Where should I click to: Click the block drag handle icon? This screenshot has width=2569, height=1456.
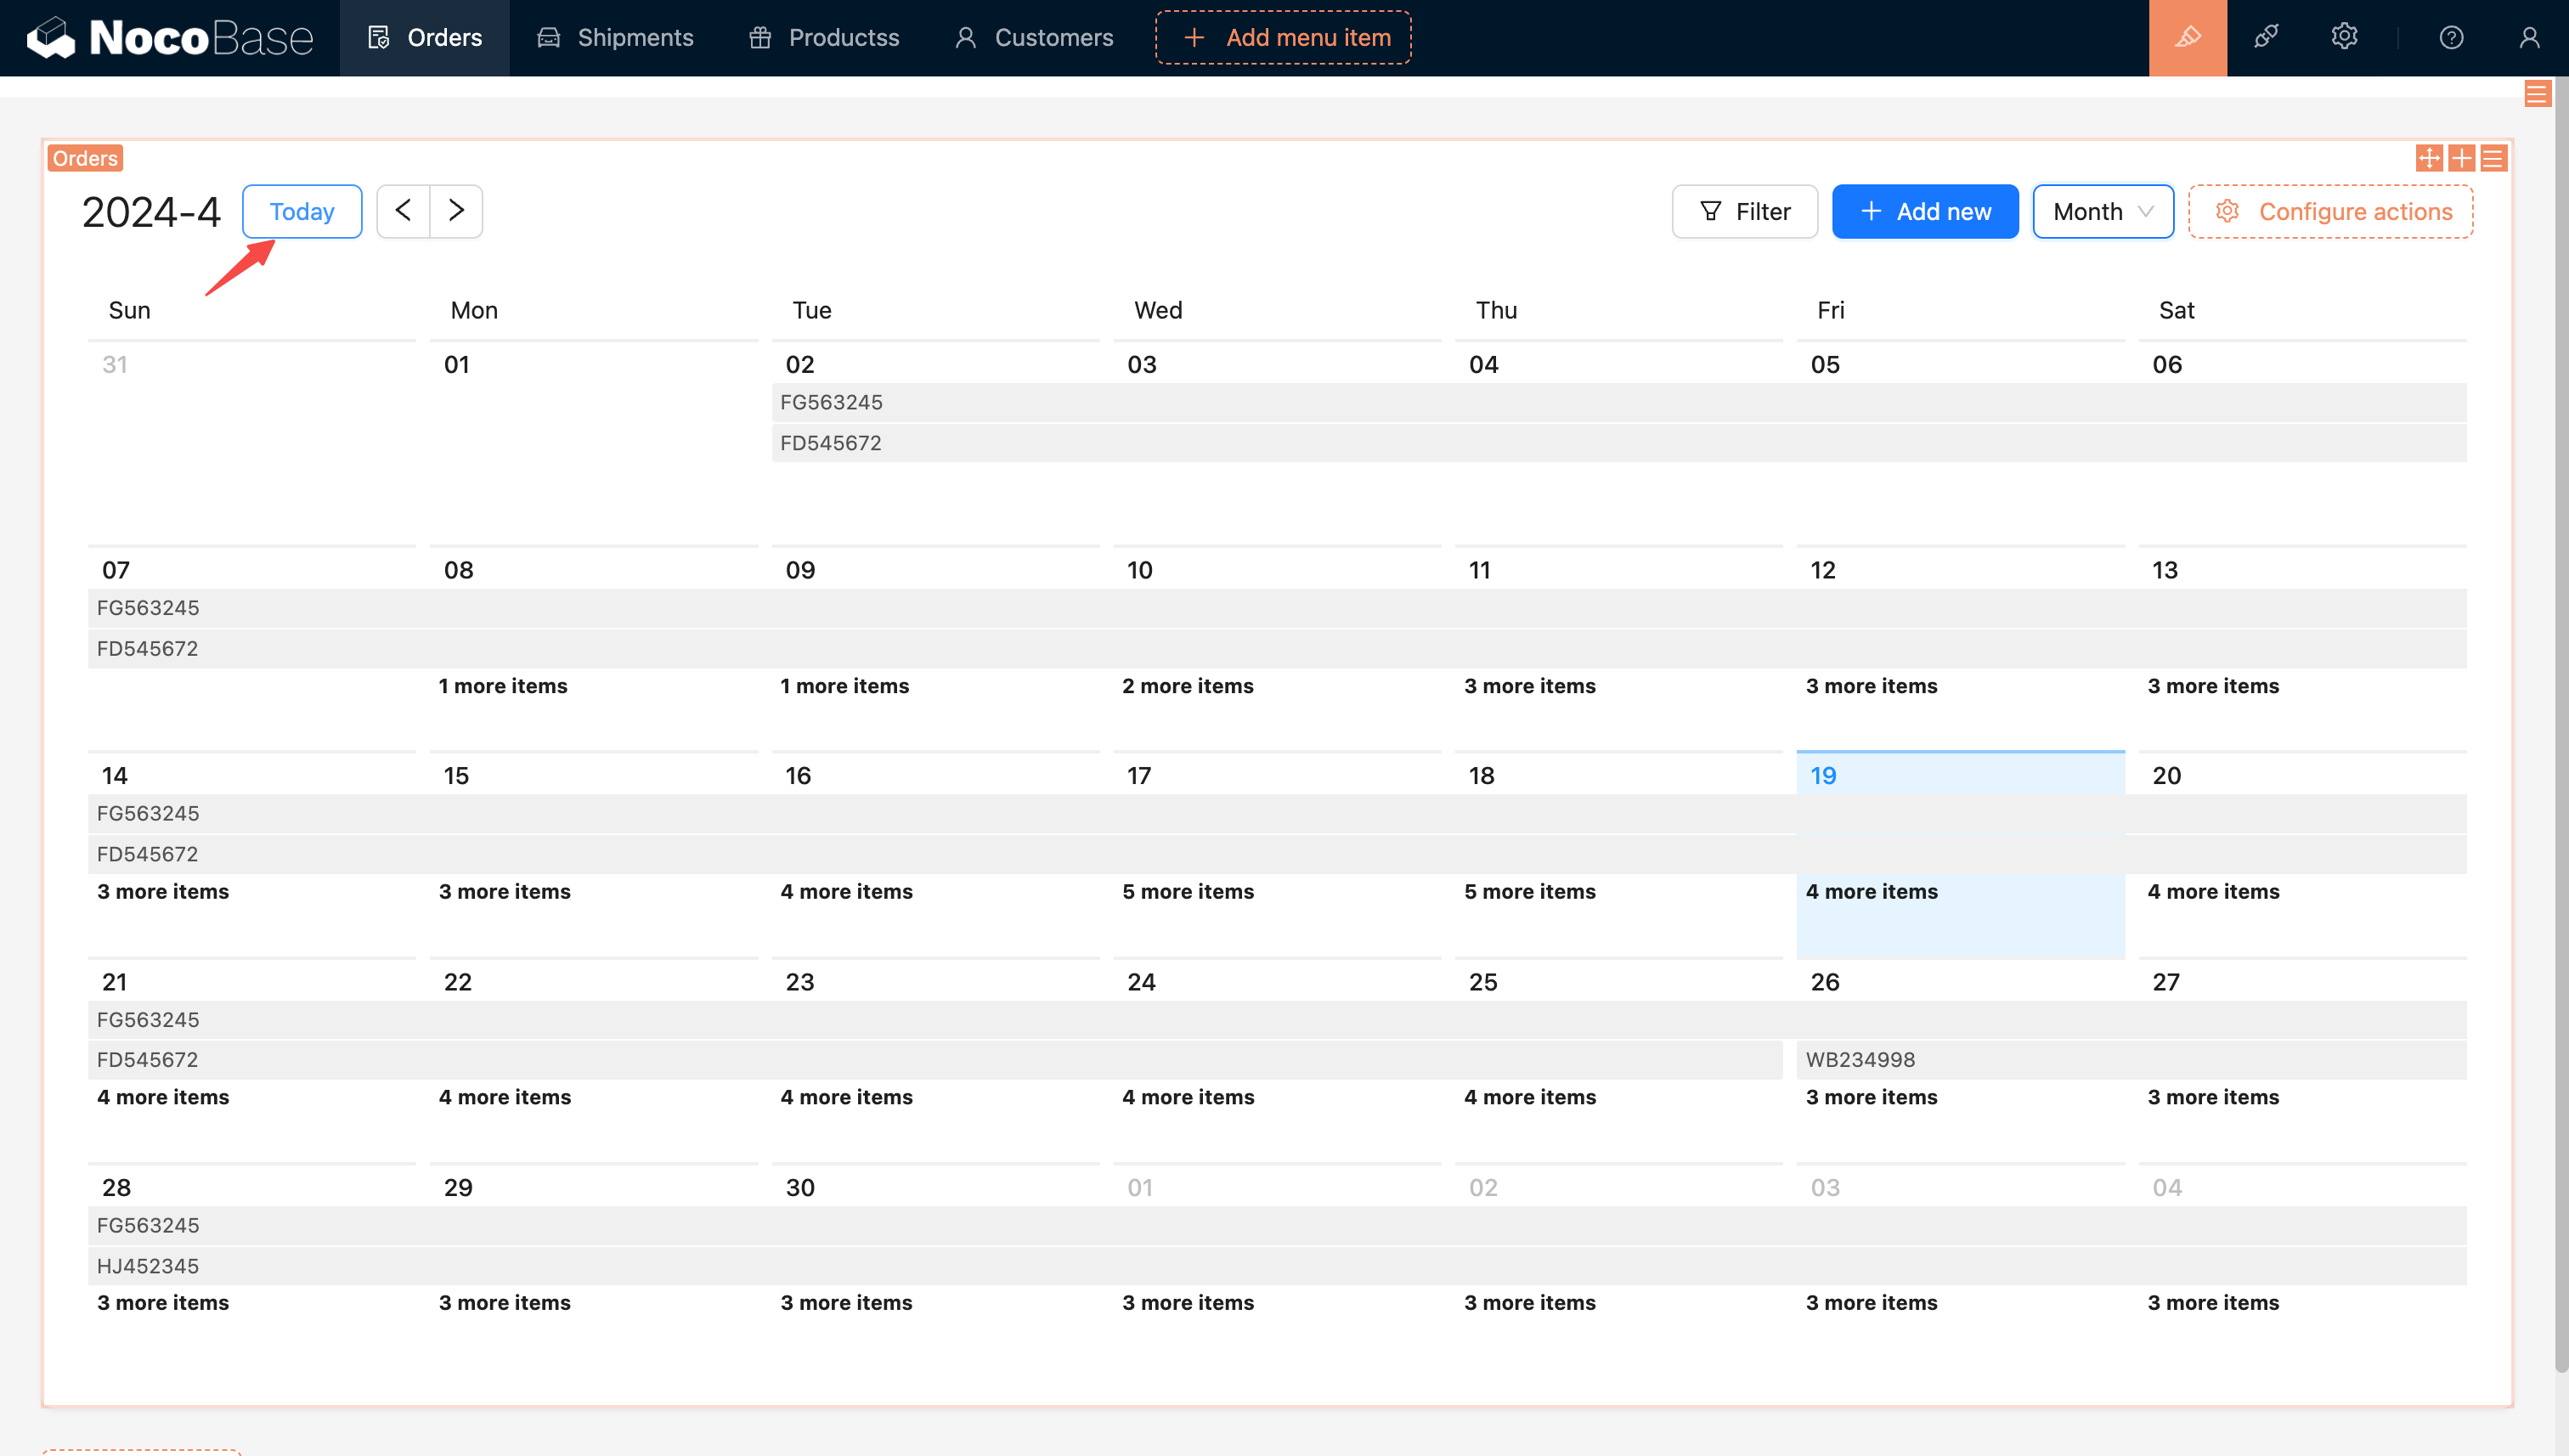(x=2429, y=158)
